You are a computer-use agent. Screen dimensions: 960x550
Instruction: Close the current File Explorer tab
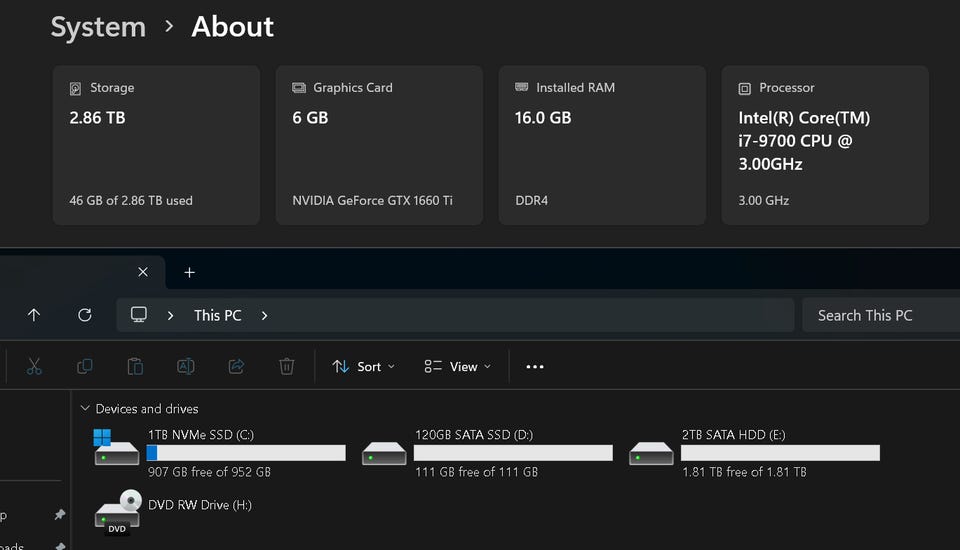(x=143, y=272)
